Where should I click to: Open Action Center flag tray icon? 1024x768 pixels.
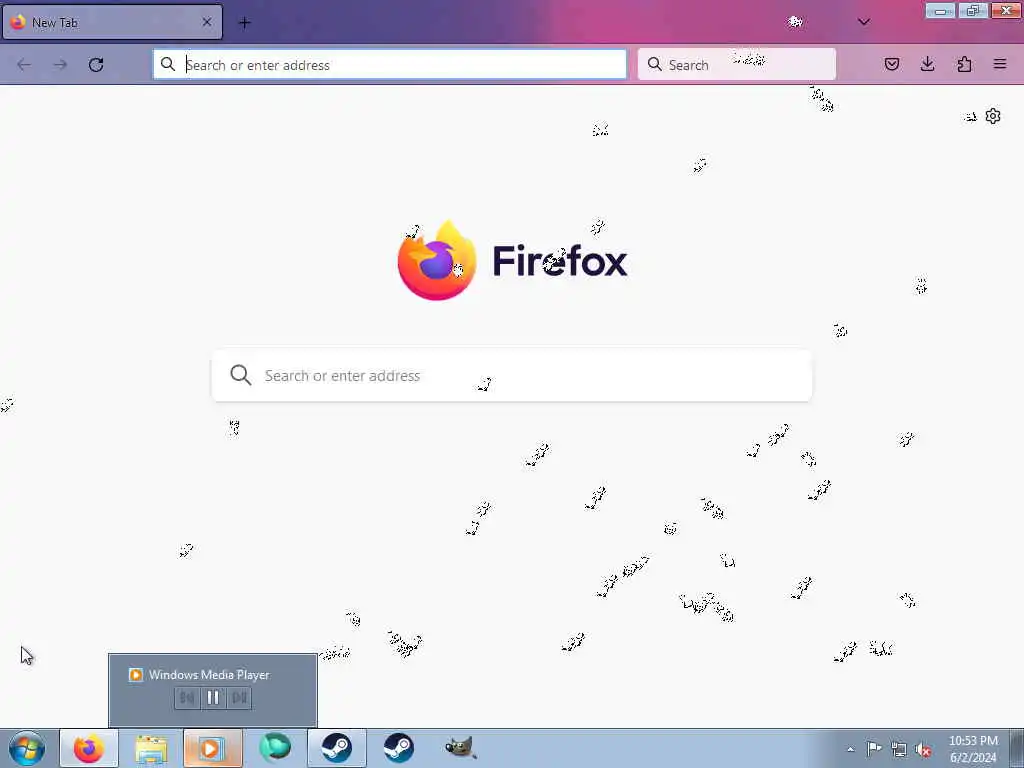(874, 749)
